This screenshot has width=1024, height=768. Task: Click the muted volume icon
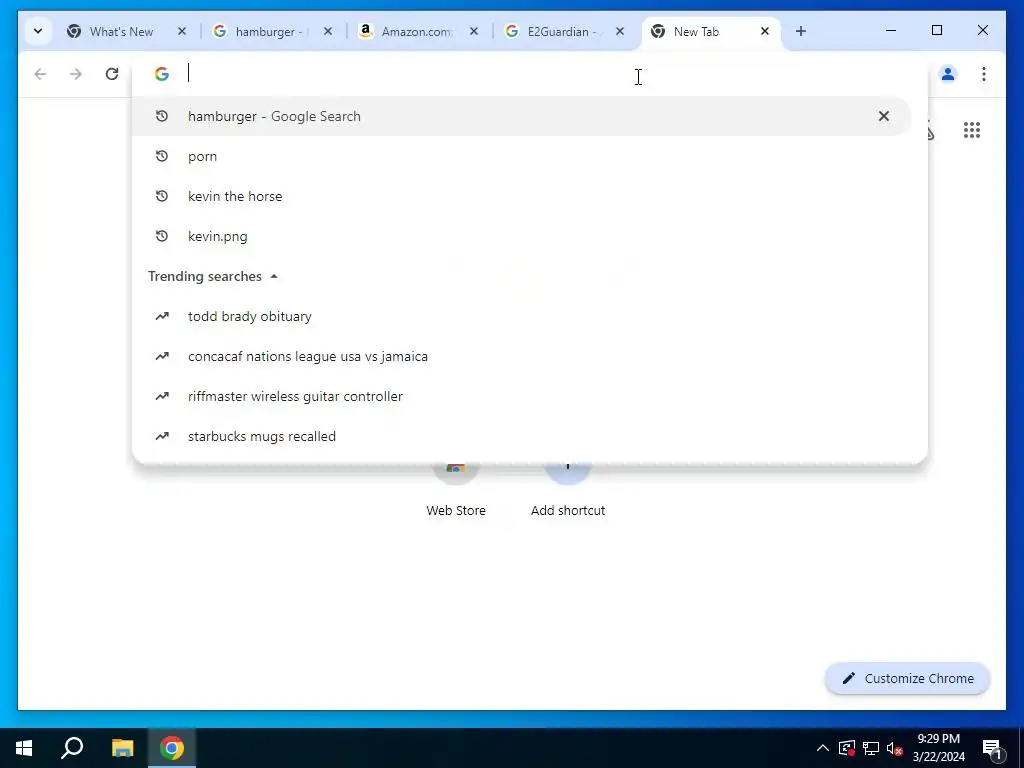(895, 748)
